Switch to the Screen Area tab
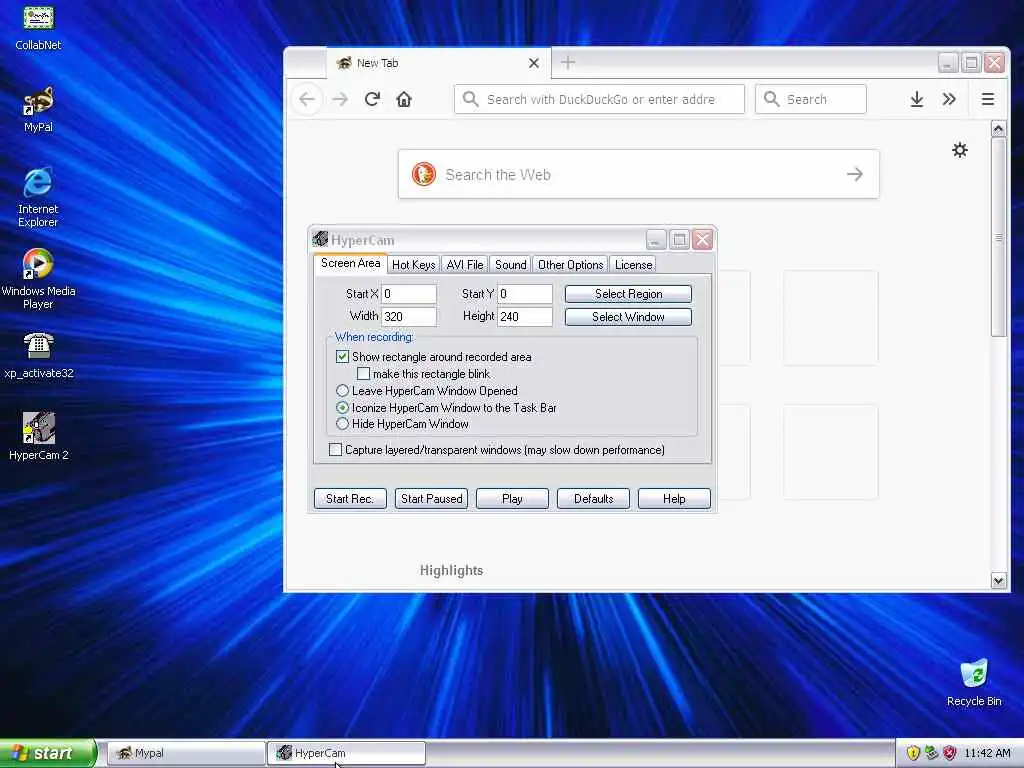The image size is (1024, 768). click(x=350, y=263)
